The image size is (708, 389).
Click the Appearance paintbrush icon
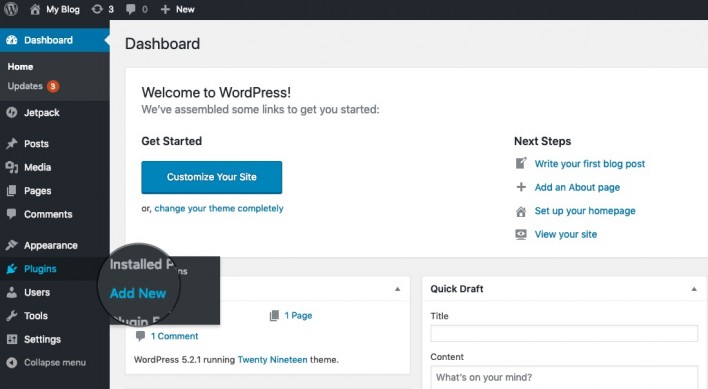[x=12, y=245]
